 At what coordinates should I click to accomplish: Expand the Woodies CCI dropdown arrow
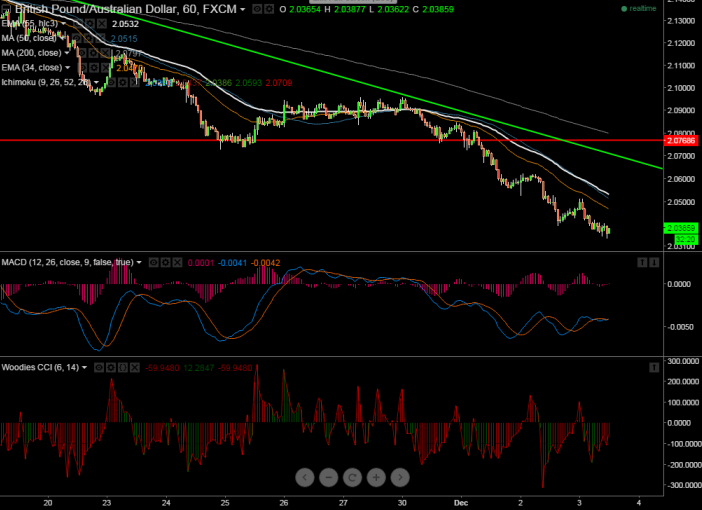84,368
